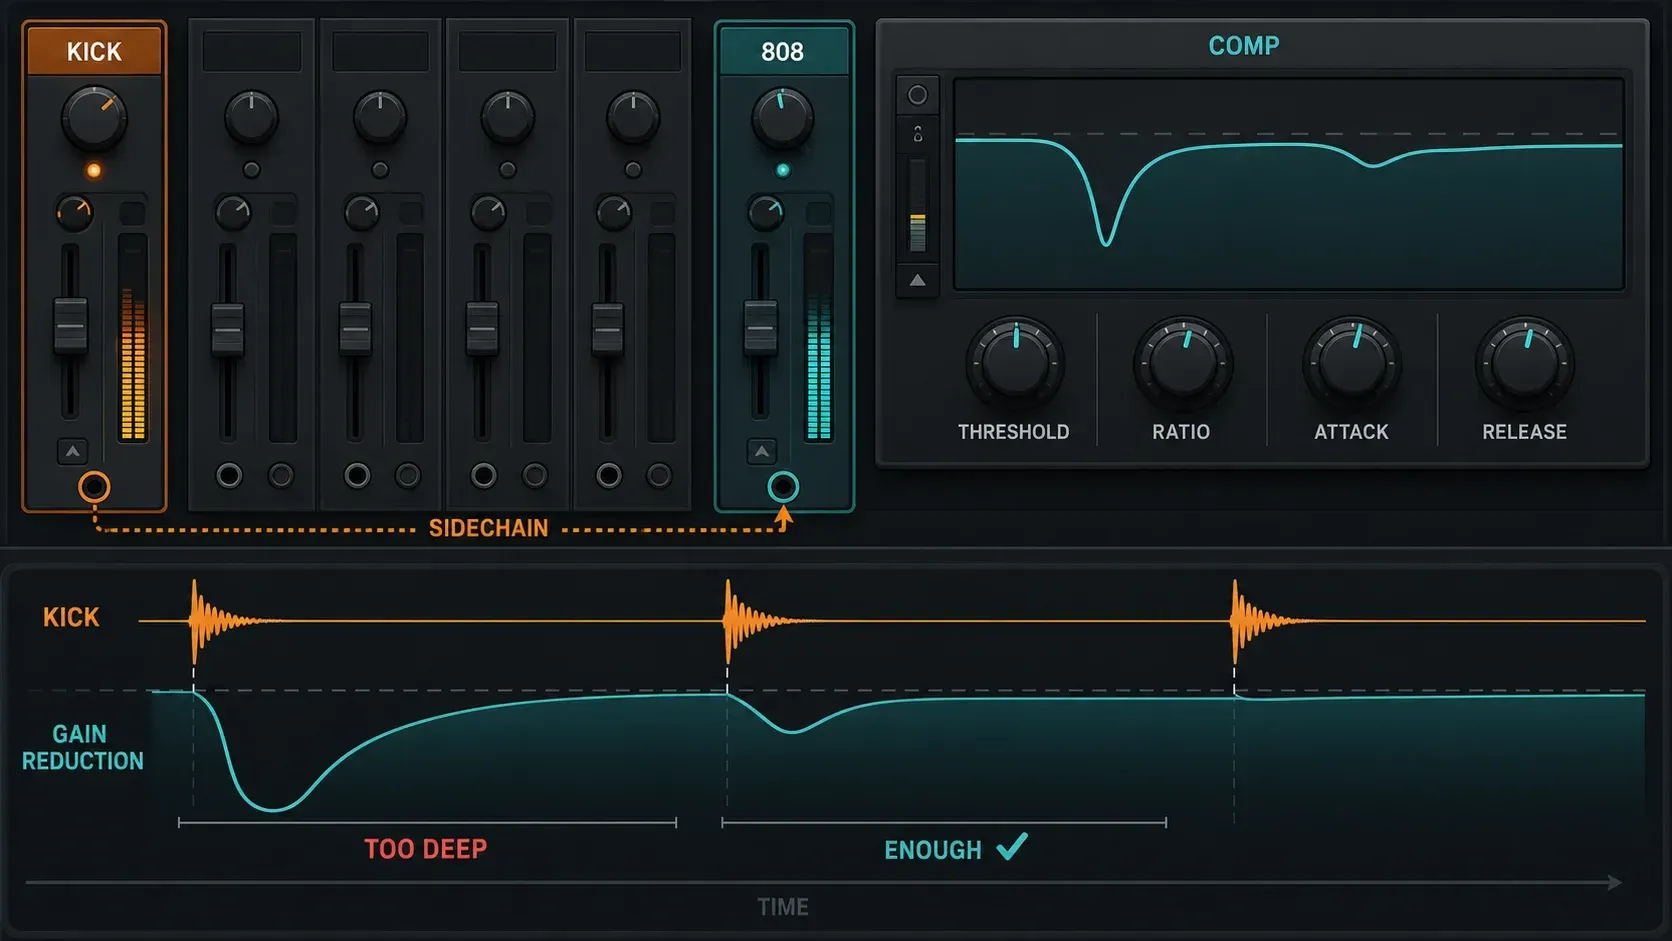Click the small knob on third channel strip
This screenshot has width=1672, height=941.
pyautogui.click(x=362, y=212)
